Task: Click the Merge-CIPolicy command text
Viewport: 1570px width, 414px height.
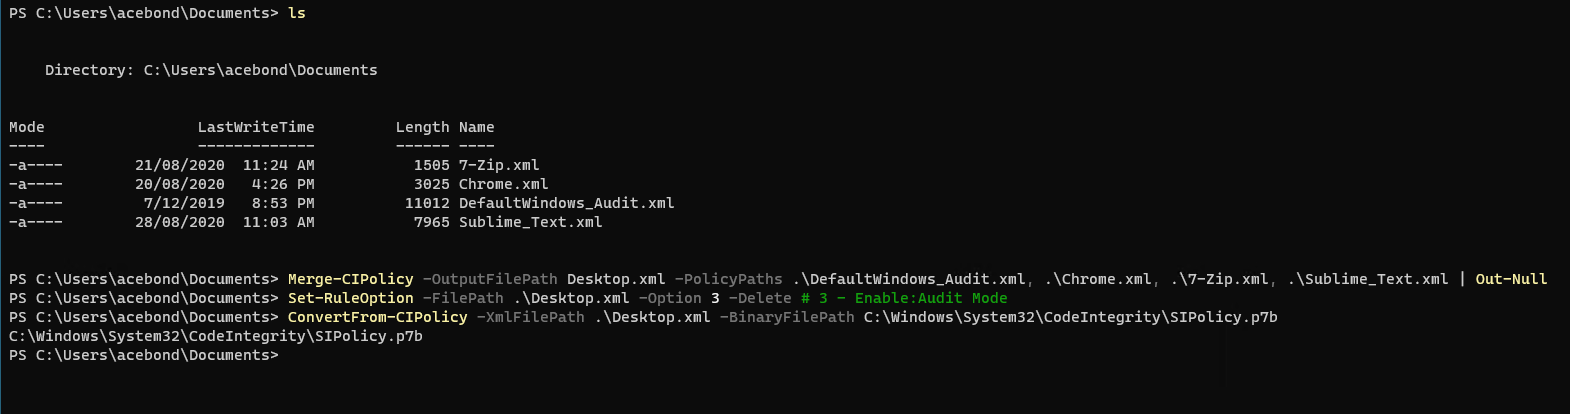Action: point(351,279)
